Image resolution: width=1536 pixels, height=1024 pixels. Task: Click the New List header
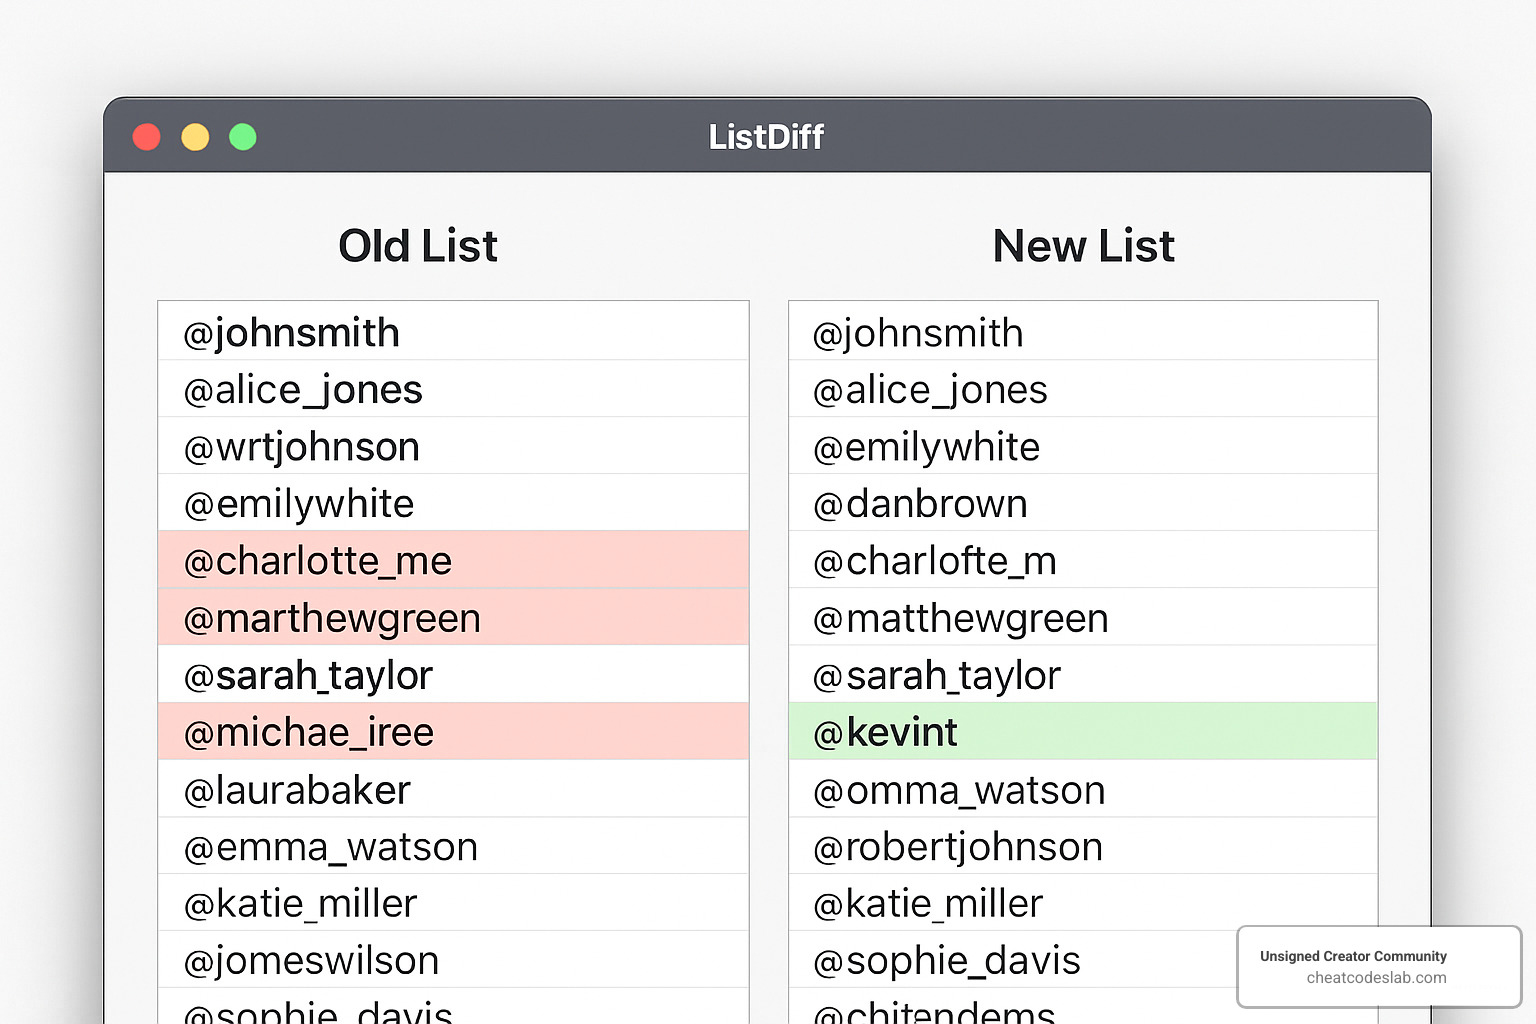(x=1083, y=245)
